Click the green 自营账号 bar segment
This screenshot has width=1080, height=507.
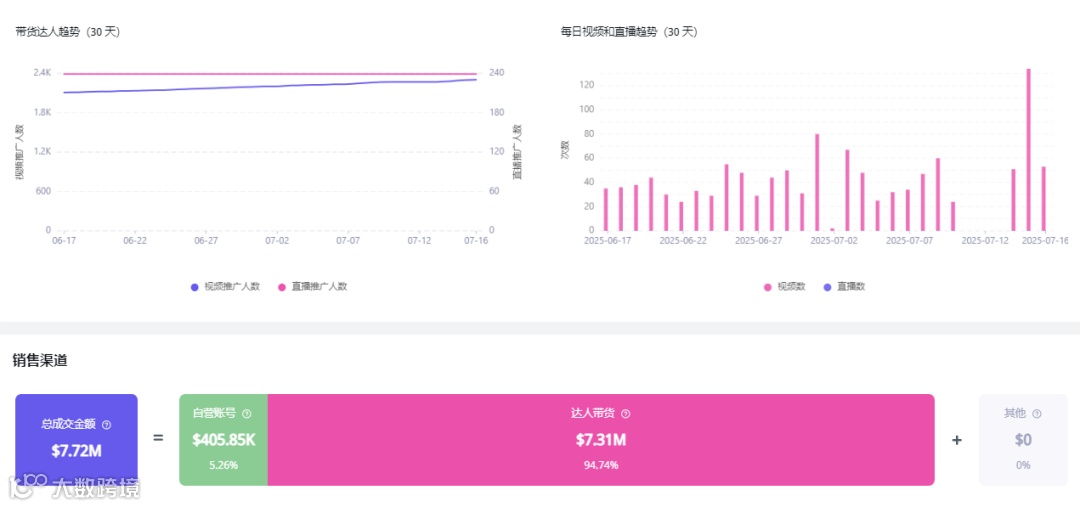point(223,439)
